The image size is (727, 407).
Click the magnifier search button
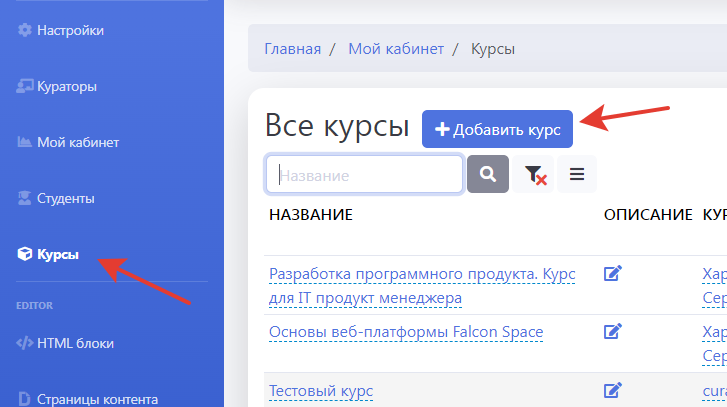click(488, 174)
